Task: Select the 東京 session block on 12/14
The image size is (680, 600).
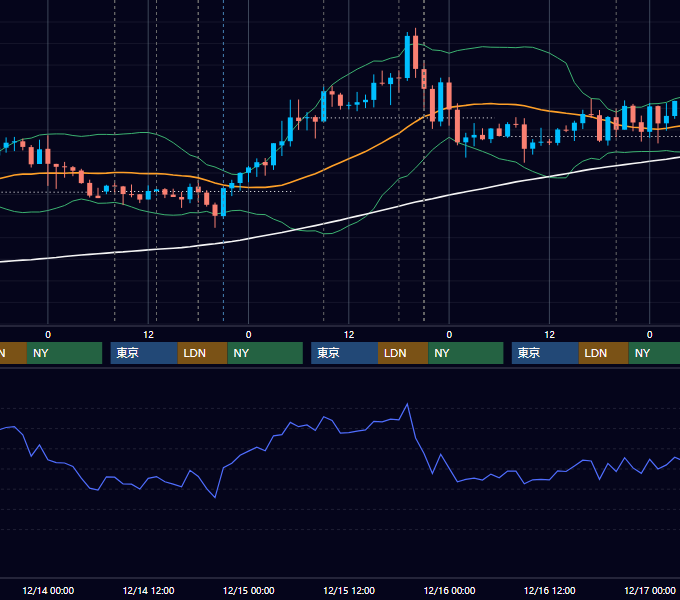Action: pyautogui.click(x=144, y=353)
